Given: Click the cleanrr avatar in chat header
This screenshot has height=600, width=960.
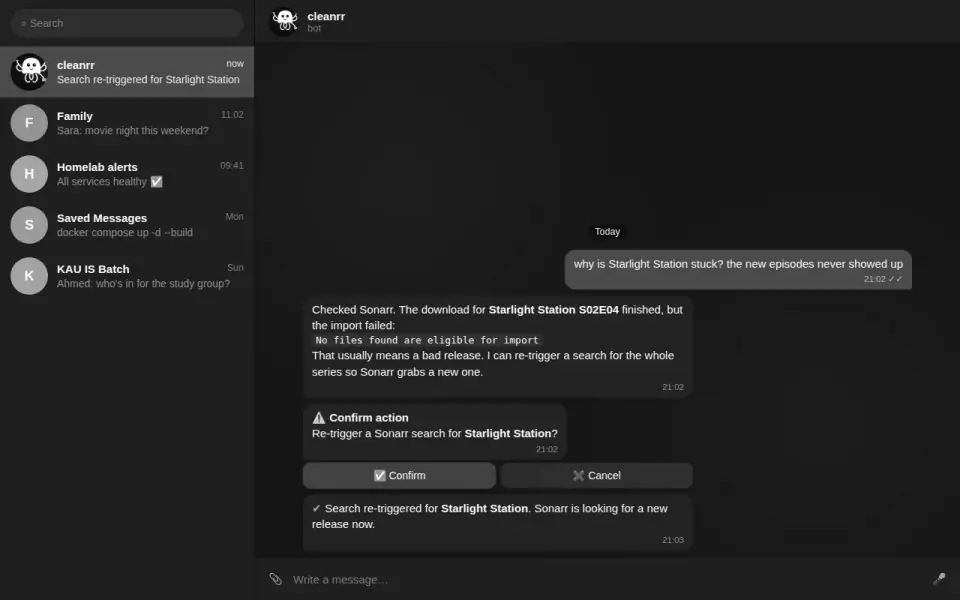Looking at the screenshot, I should pos(284,21).
